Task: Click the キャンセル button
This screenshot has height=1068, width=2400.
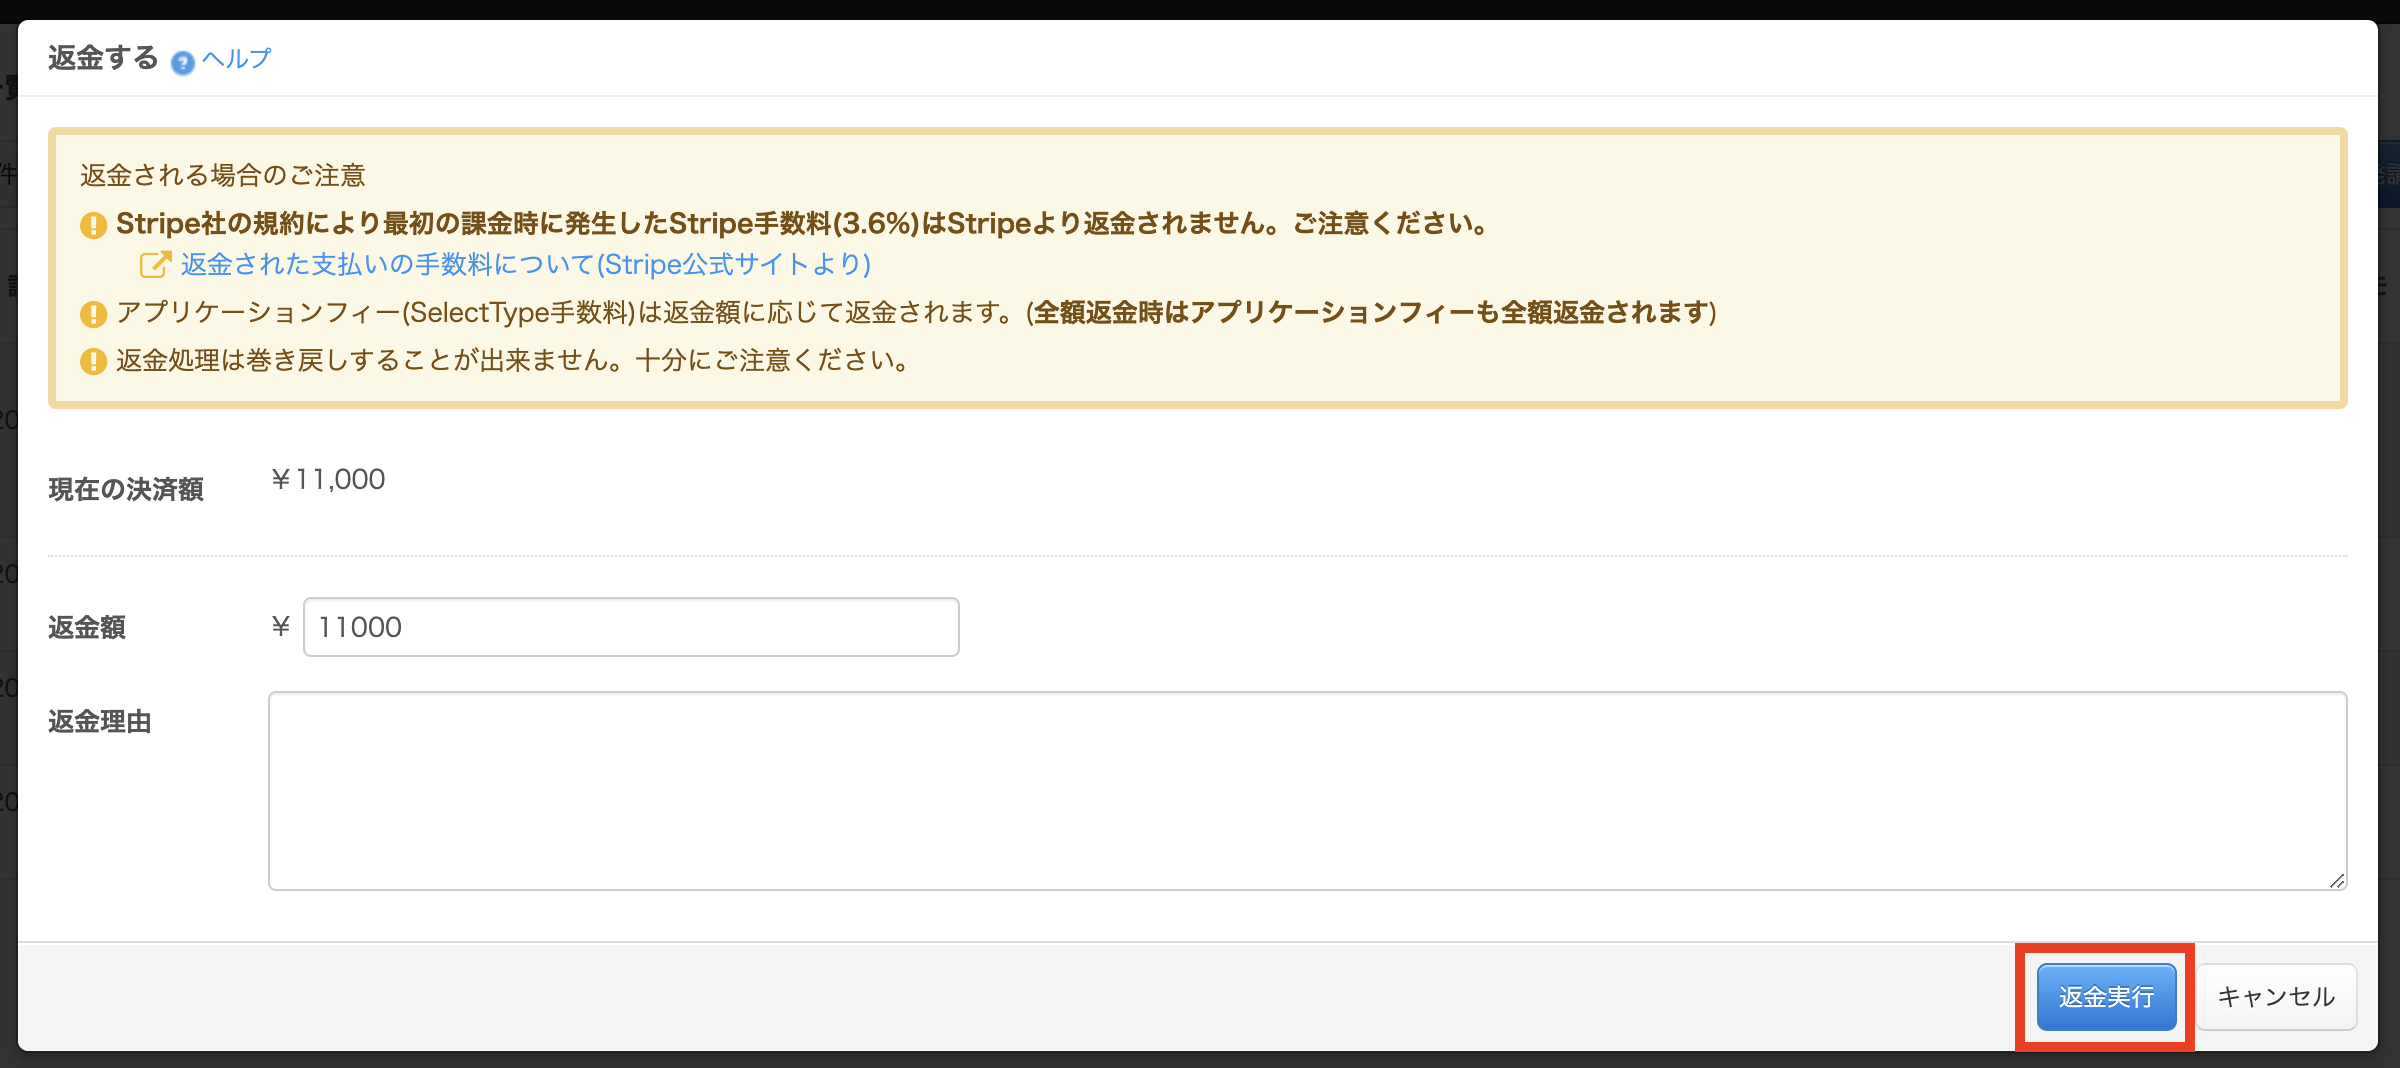Action: pos(2276,997)
